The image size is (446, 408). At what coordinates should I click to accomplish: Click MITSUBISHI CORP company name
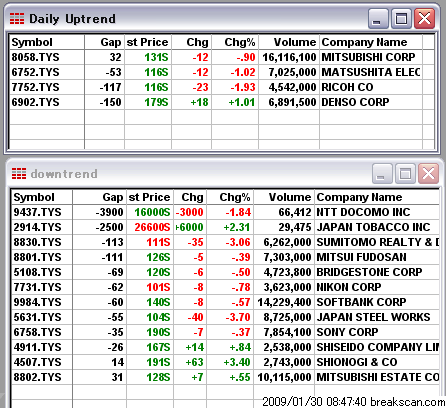pyautogui.click(x=368, y=57)
